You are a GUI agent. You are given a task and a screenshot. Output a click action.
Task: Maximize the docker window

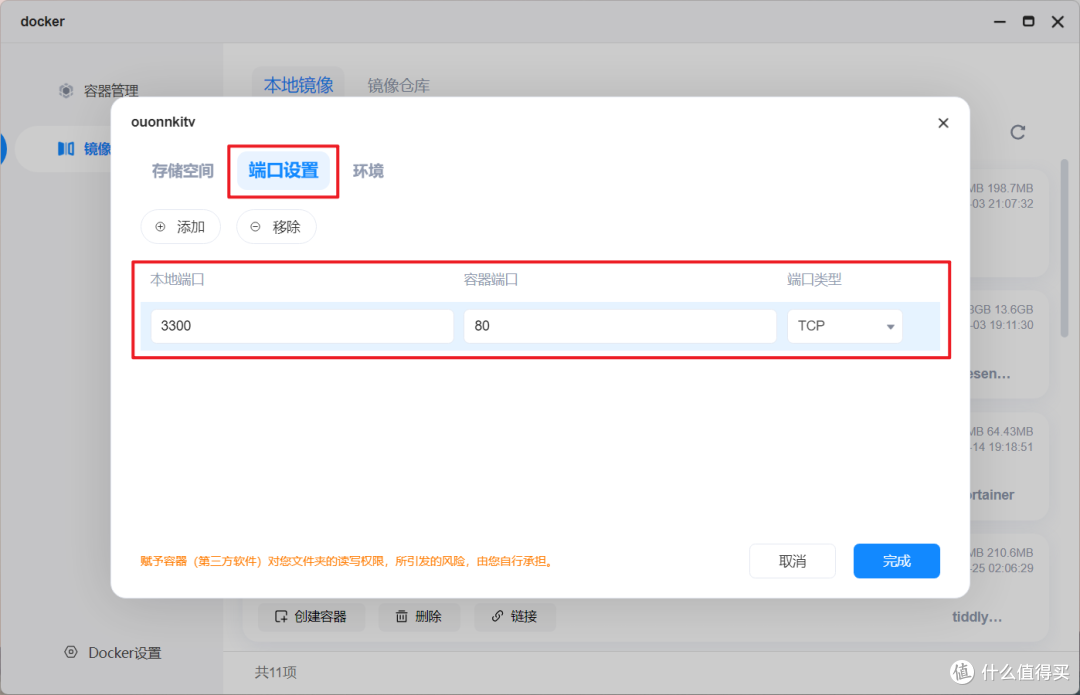1028,22
